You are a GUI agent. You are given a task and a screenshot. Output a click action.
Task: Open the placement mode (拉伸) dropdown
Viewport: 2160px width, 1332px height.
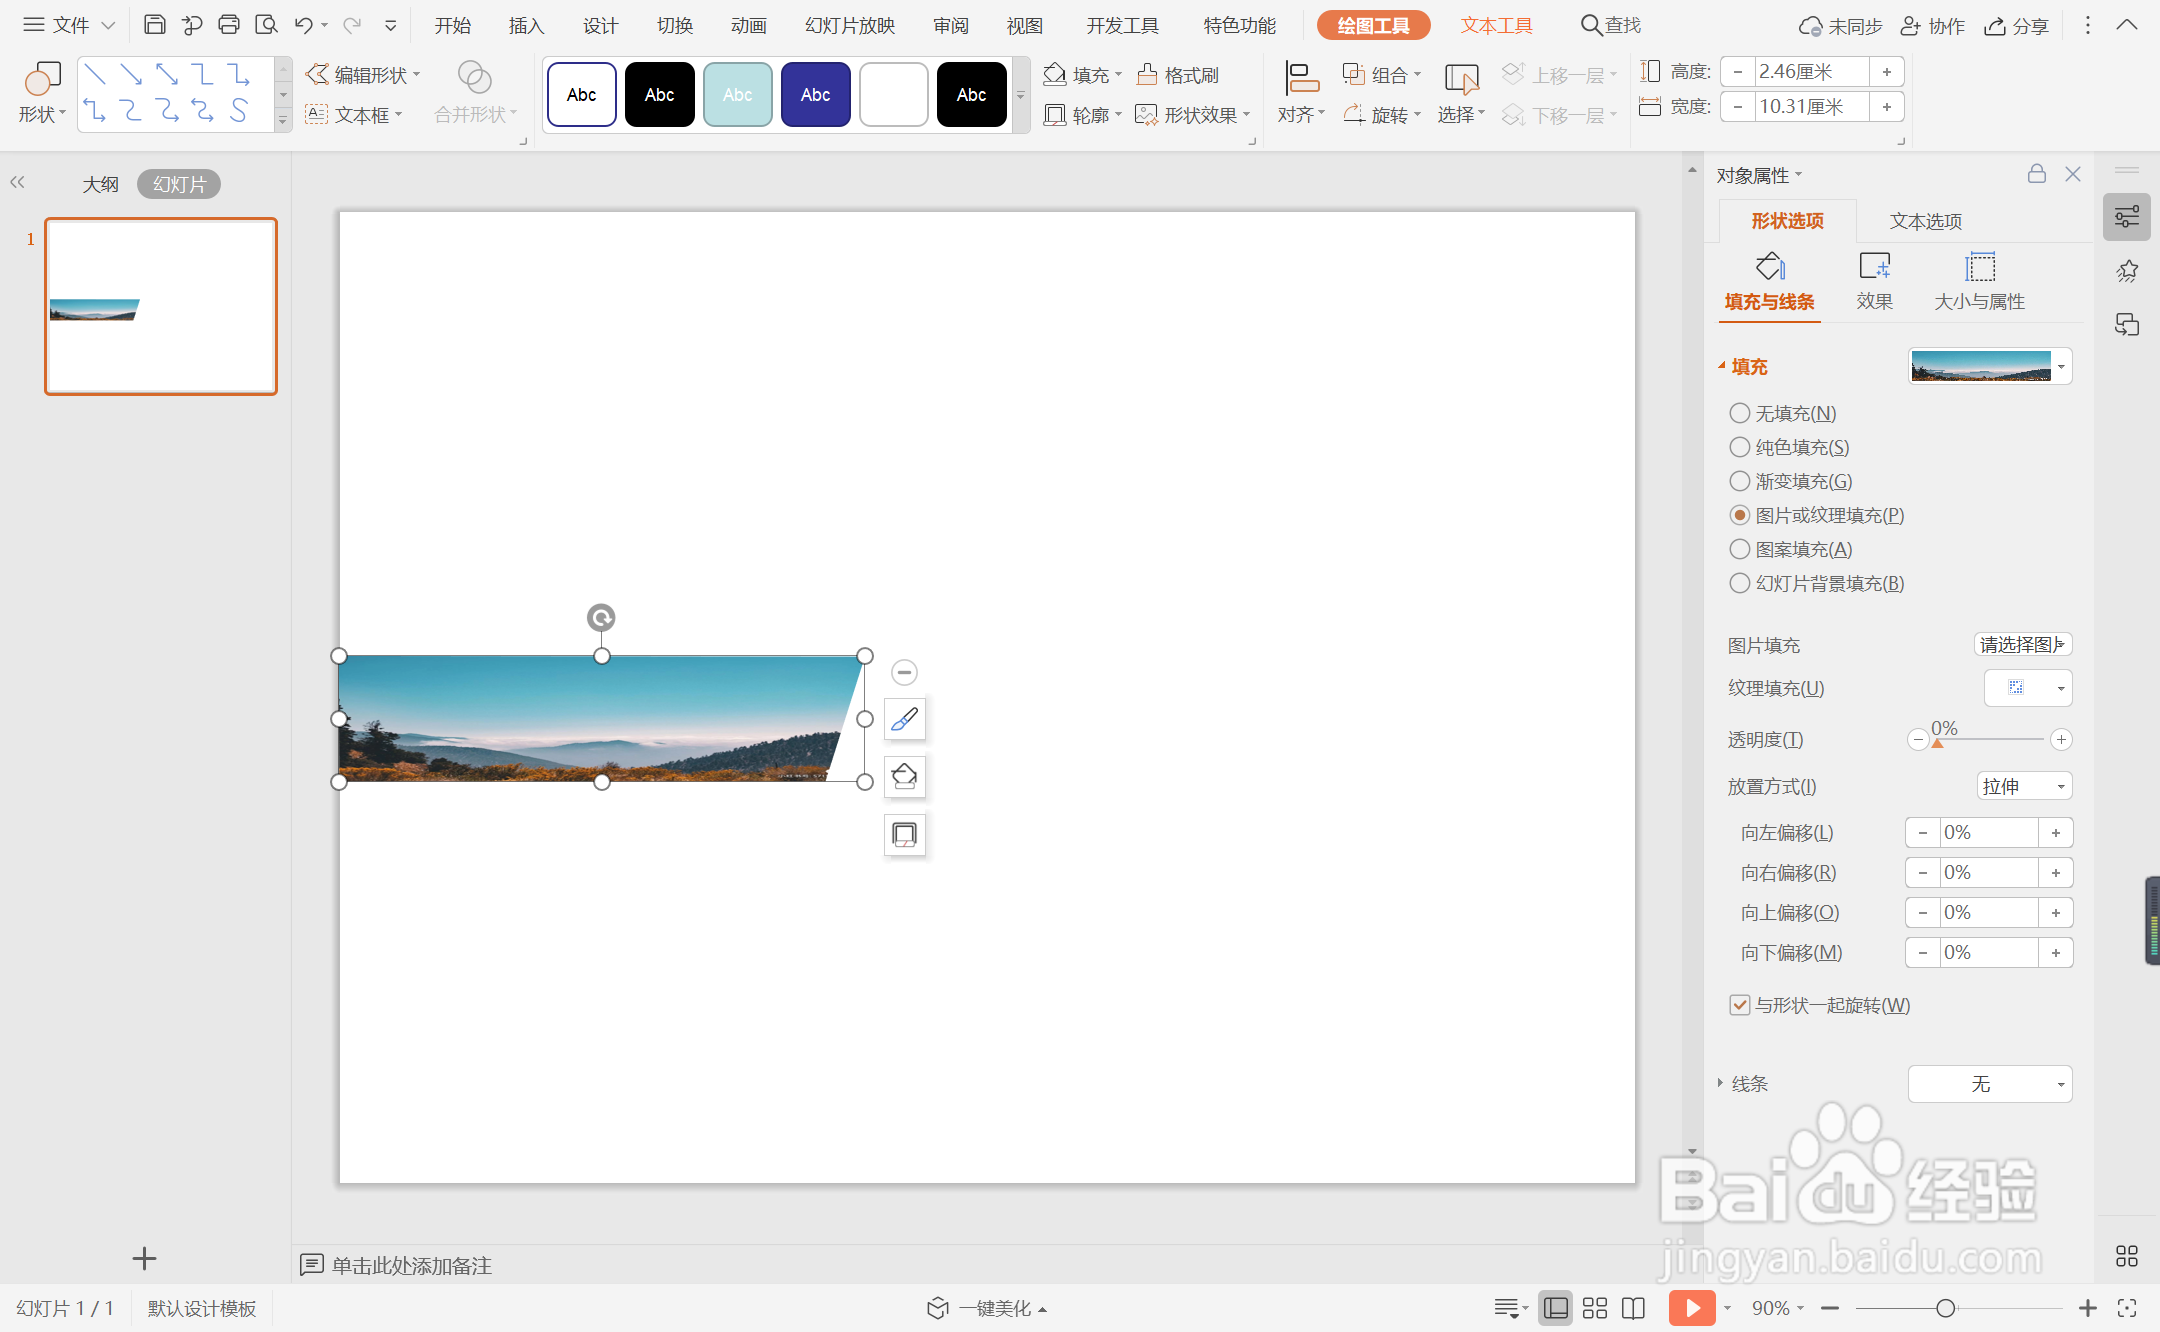pyautogui.click(x=2024, y=786)
